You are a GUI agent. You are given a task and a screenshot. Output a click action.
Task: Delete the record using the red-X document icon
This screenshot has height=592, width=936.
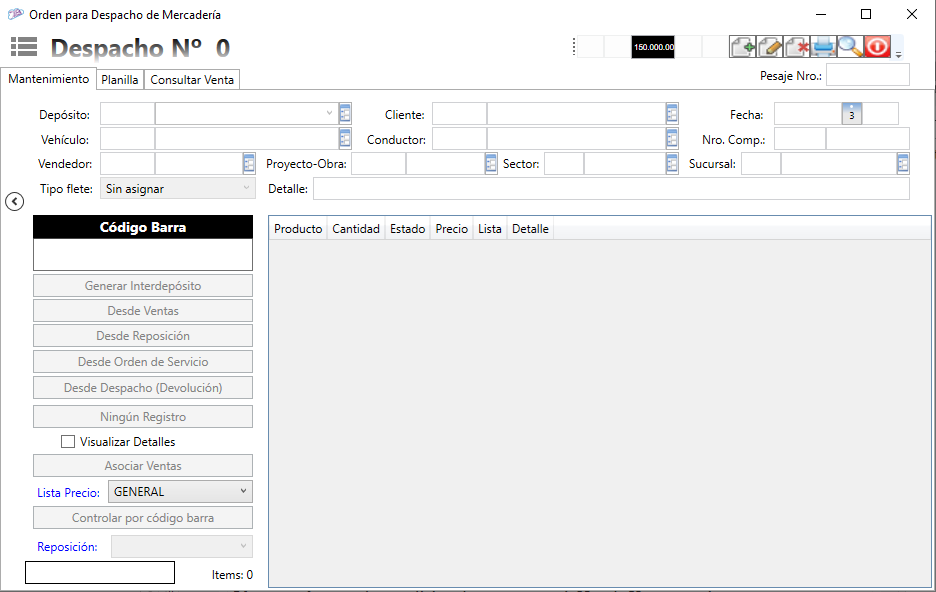[x=797, y=47]
